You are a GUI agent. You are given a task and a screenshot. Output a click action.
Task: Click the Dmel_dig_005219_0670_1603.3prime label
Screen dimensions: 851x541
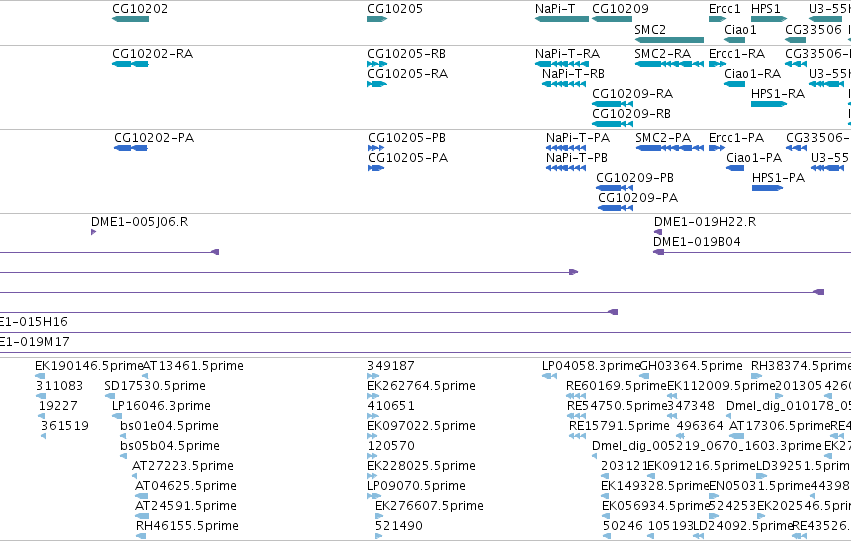(707, 446)
